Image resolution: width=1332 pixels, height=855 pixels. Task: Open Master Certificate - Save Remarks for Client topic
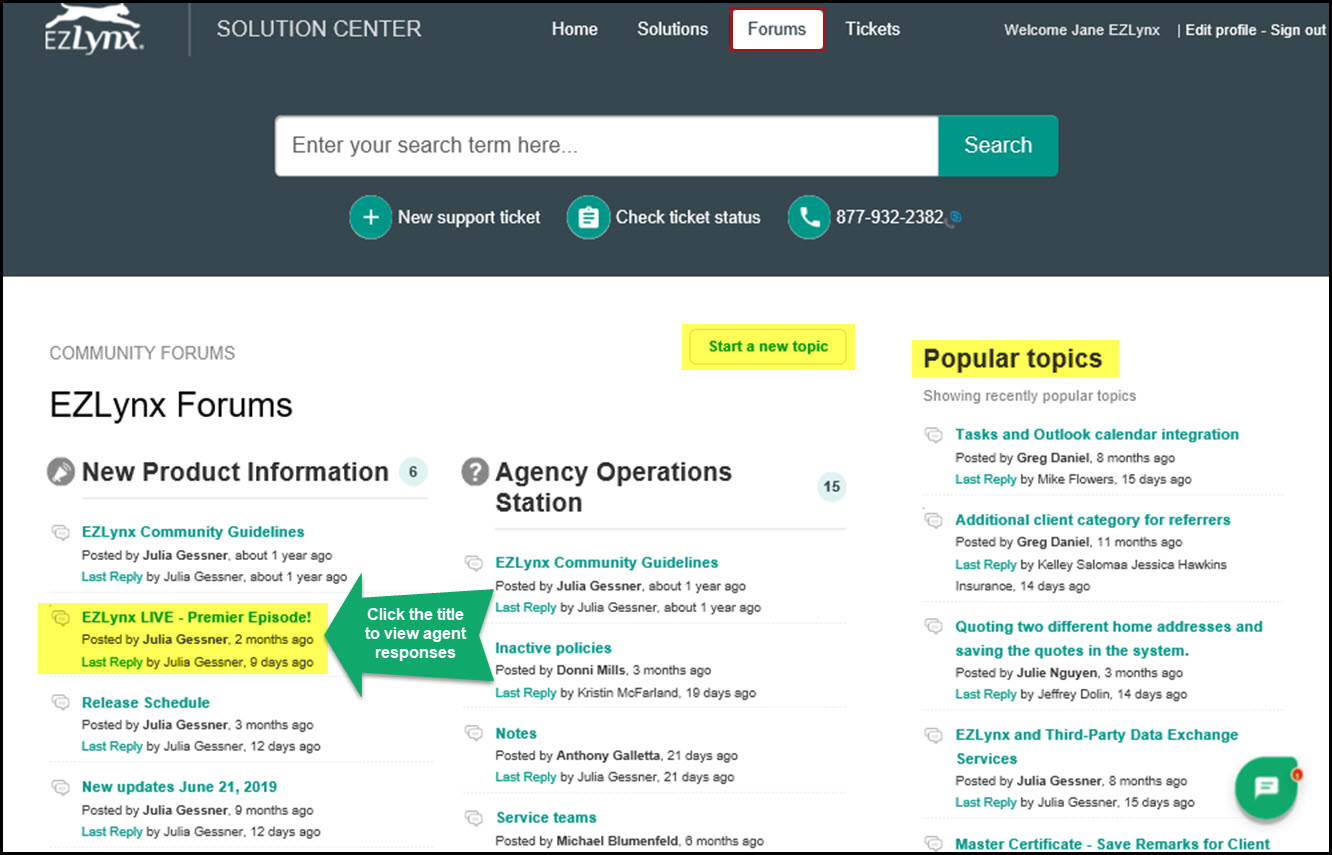point(1113,845)
